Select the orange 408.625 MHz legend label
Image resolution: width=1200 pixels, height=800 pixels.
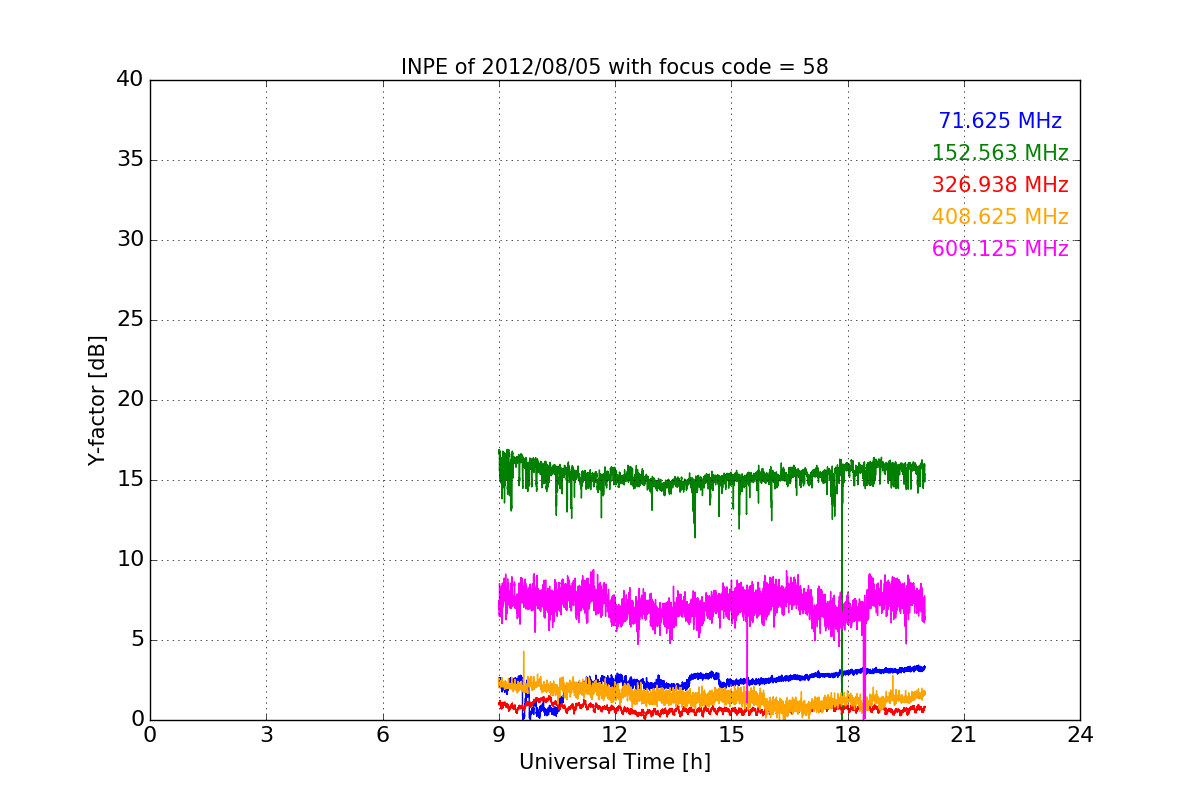pyautogui.click(x=1000, y=217)
